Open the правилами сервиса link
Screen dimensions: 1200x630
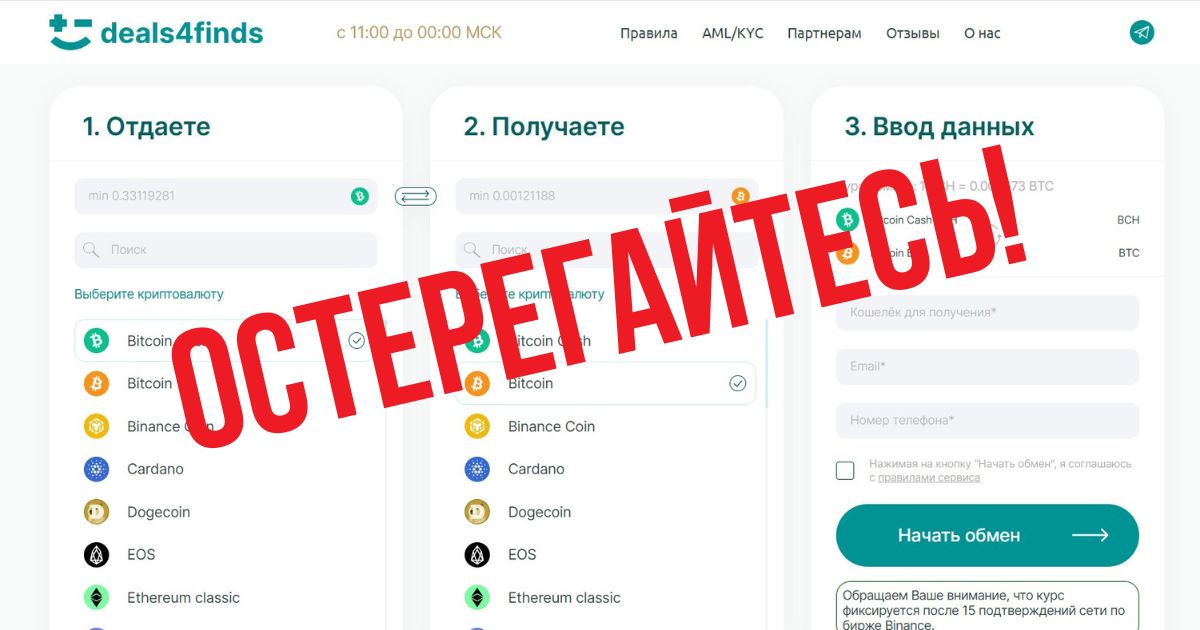[x=929, y=478]
